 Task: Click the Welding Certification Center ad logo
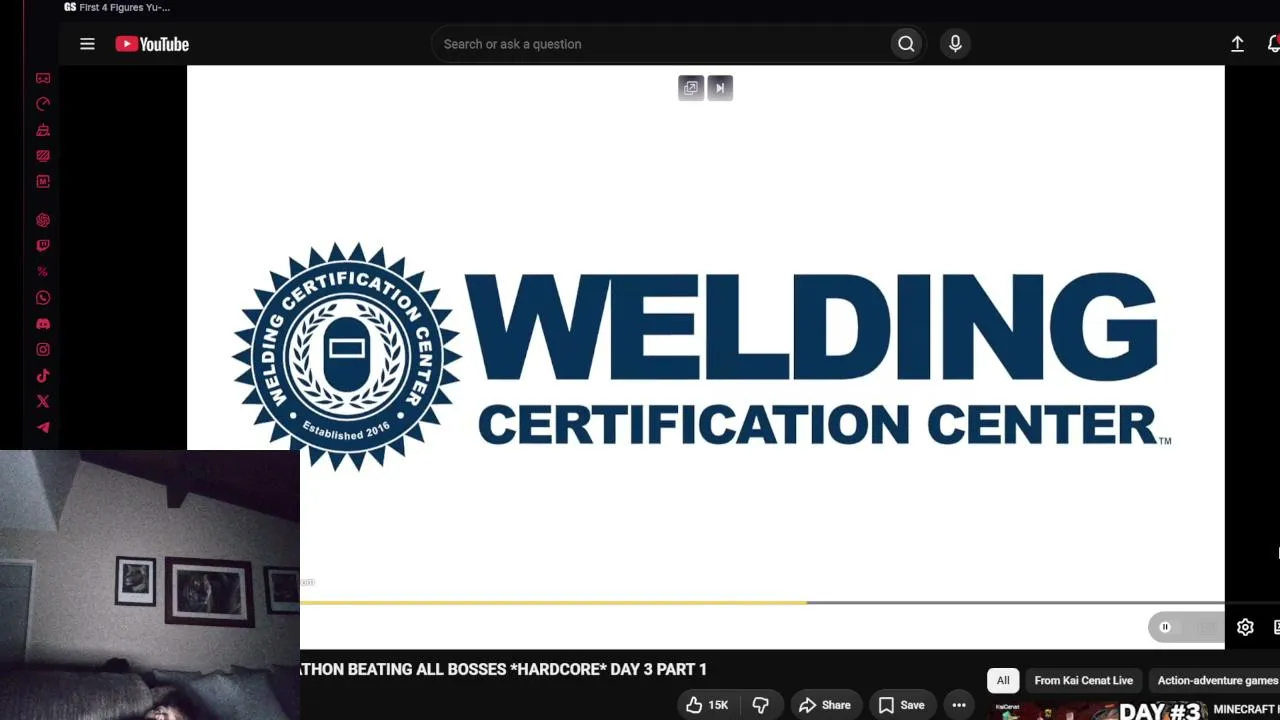[702, 357]
